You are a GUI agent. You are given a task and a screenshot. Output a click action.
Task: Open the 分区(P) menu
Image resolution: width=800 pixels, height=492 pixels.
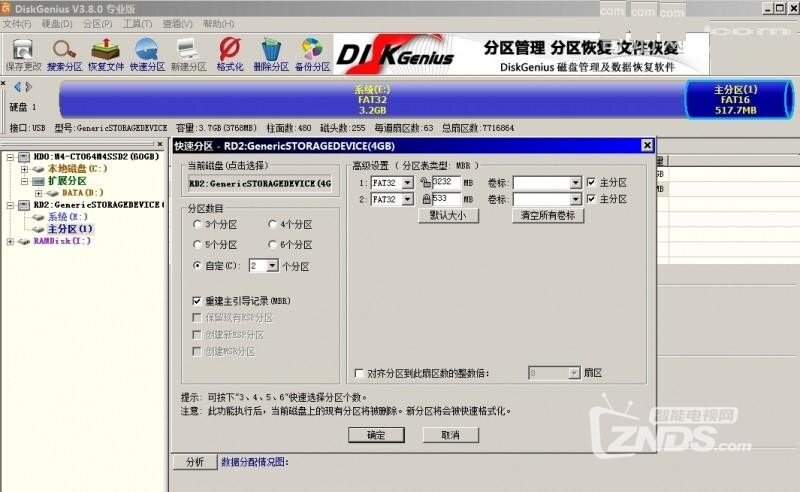pos(97,24)
